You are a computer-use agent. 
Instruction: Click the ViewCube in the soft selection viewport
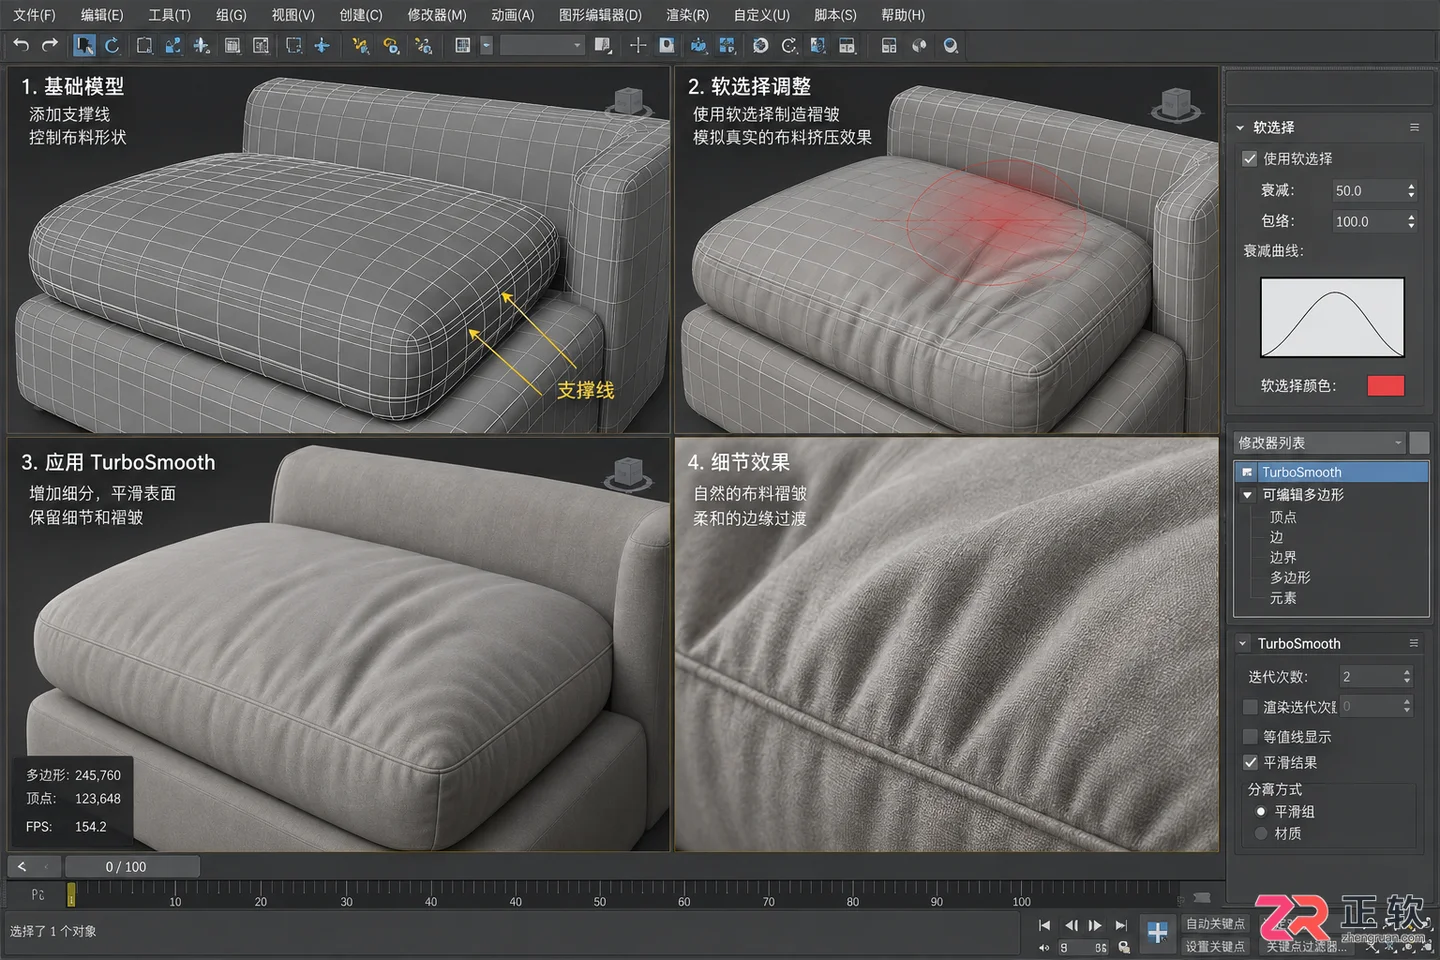click(1176, 104)
